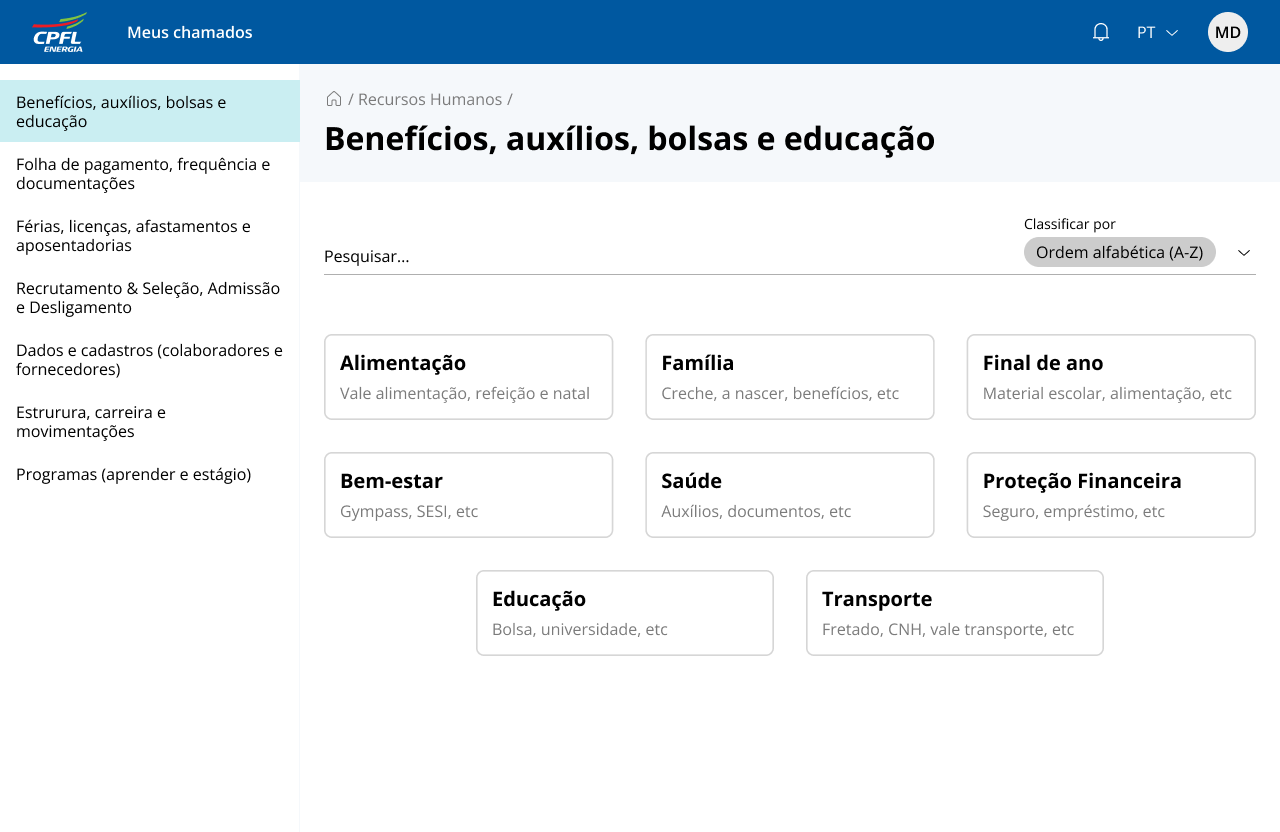This screenshot has height=832, width=1280.
Task: Click the Ordem alfabética (A-Z) chip
Action: tap(1119, 252)
